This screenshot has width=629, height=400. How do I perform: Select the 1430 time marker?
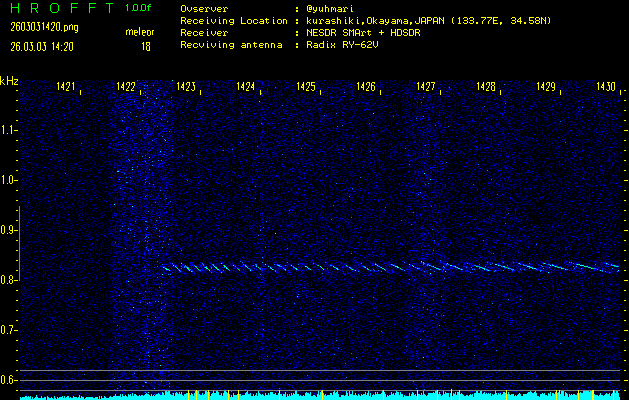(x=606, y=87)
